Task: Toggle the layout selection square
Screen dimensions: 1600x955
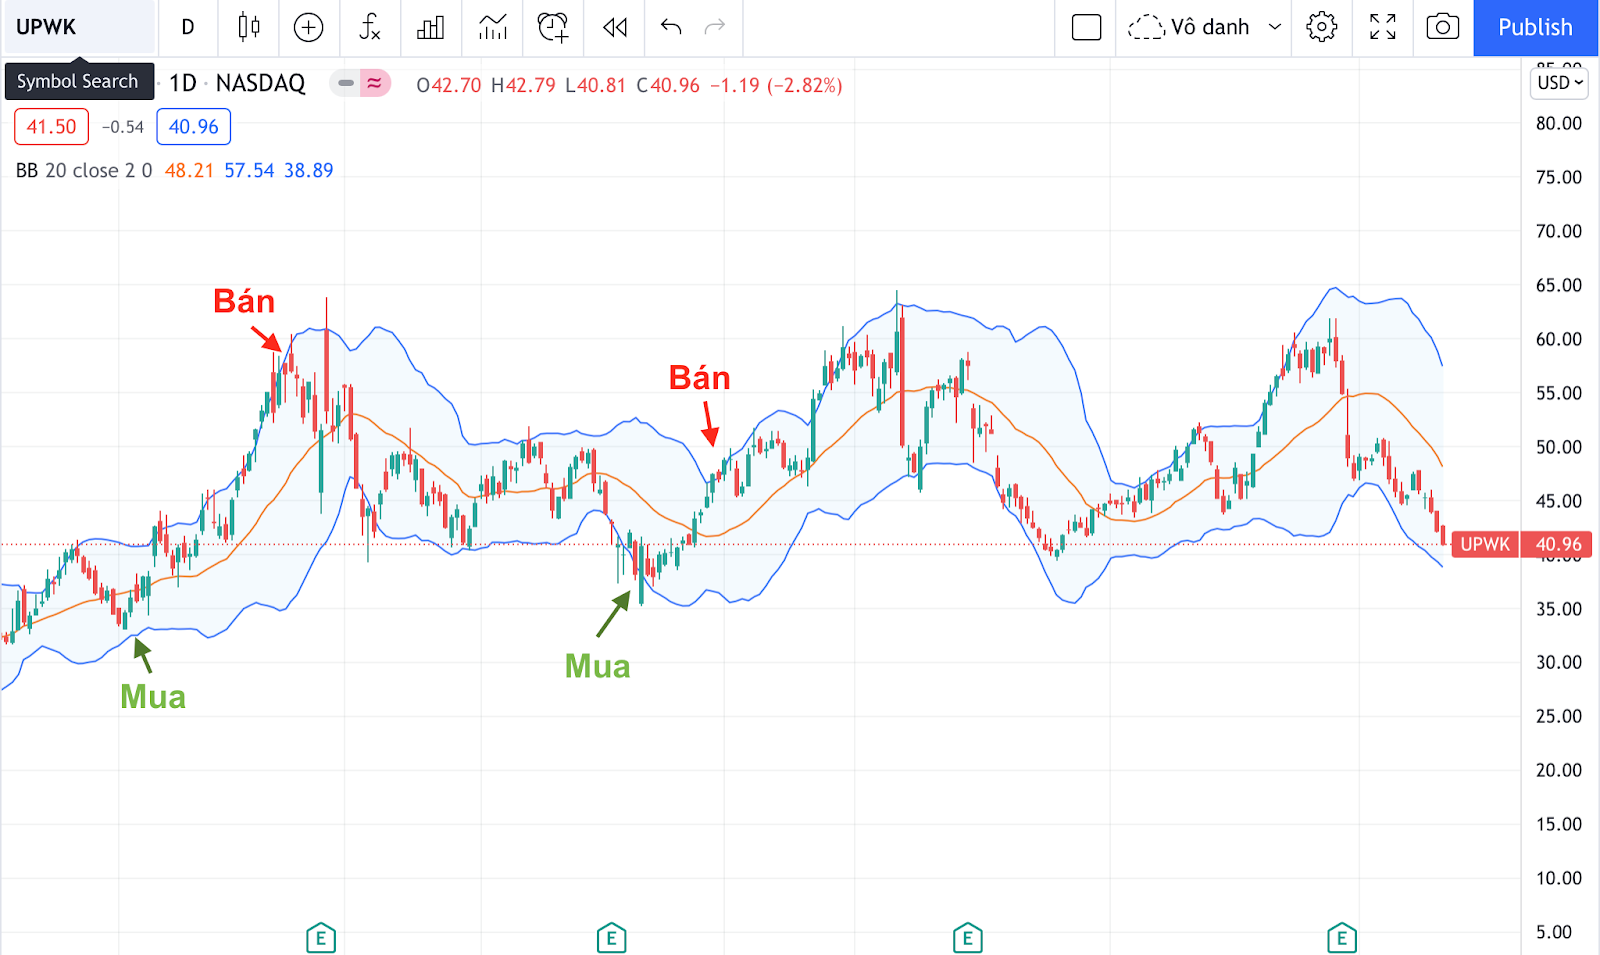Action: (1086, 27)
